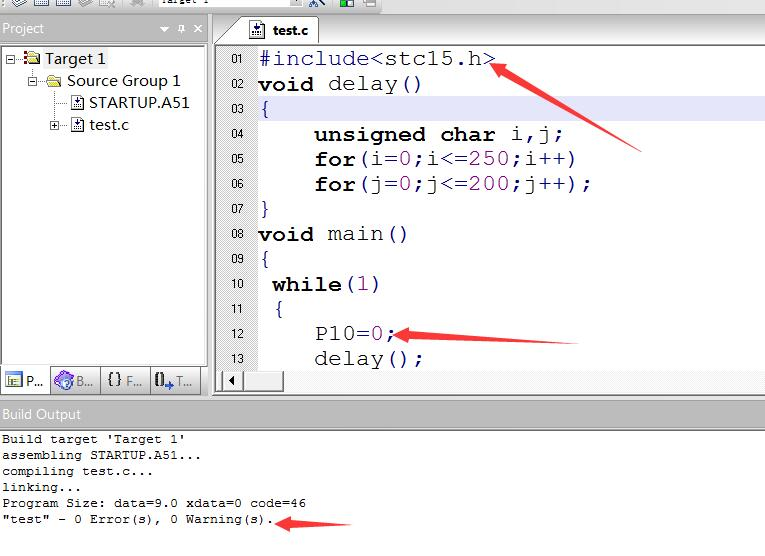Click the green blocks Manage Project Items icon
Viewport: 765px width, 556px height.
click(346, 3)
